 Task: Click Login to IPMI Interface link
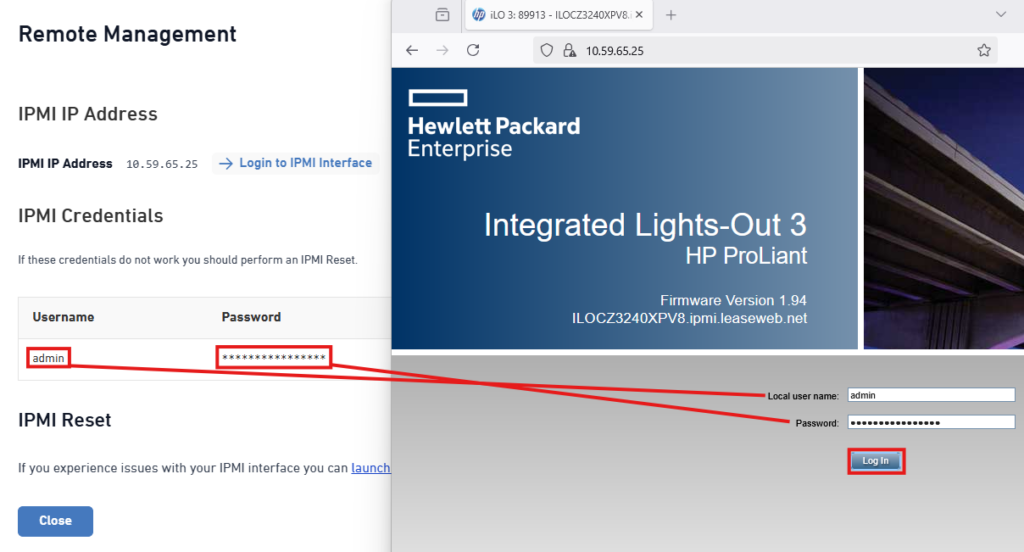pos(295,163)
